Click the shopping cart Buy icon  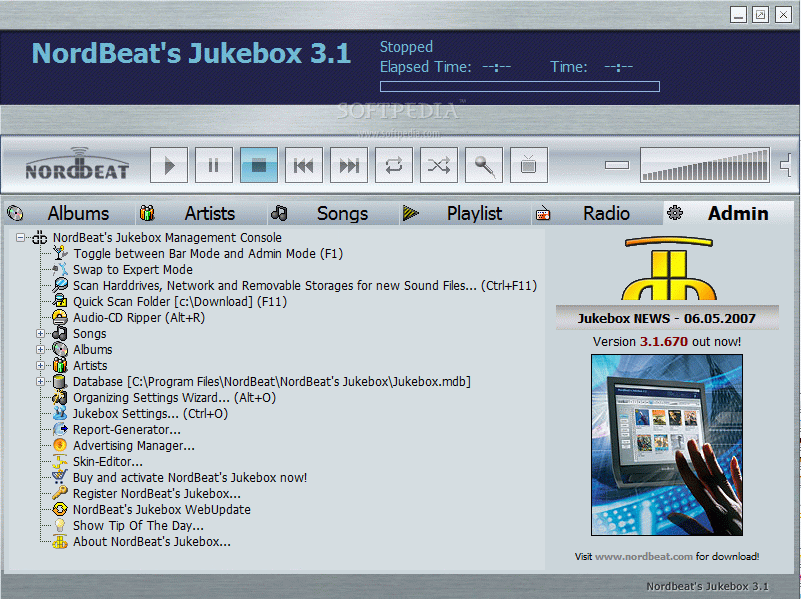pyautogui.click(x=60, y=477)
